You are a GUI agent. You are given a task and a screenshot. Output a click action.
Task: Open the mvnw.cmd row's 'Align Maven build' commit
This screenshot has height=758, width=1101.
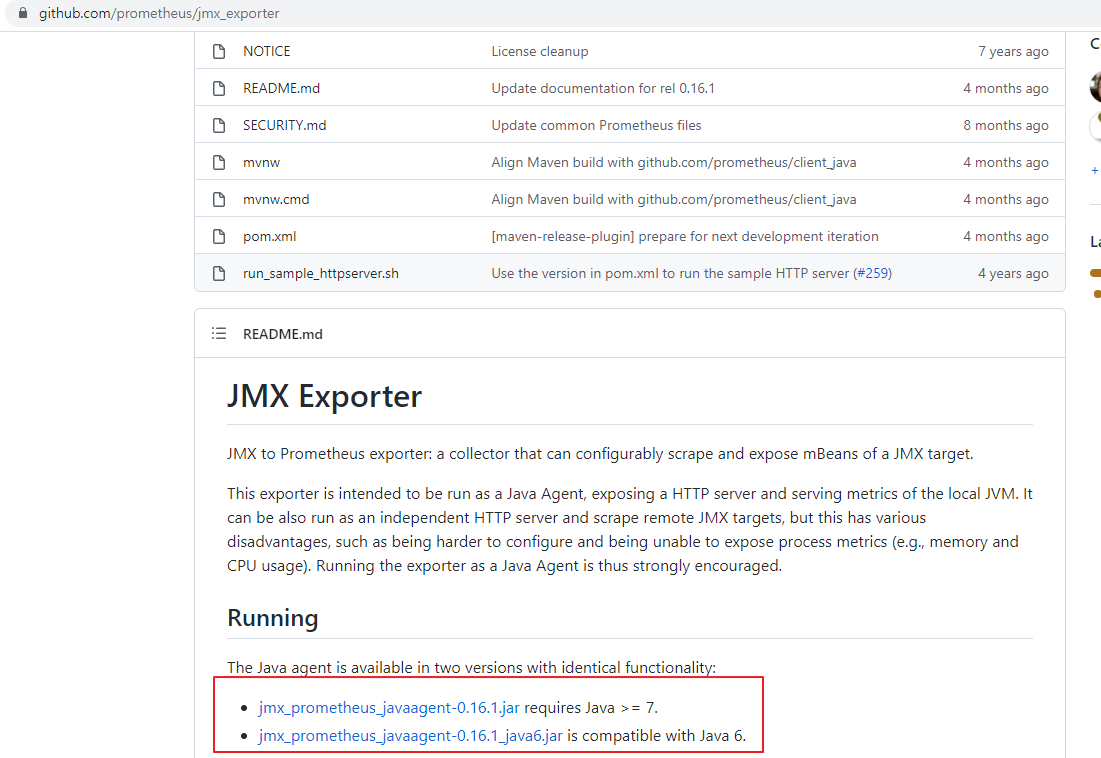point(673,200)
